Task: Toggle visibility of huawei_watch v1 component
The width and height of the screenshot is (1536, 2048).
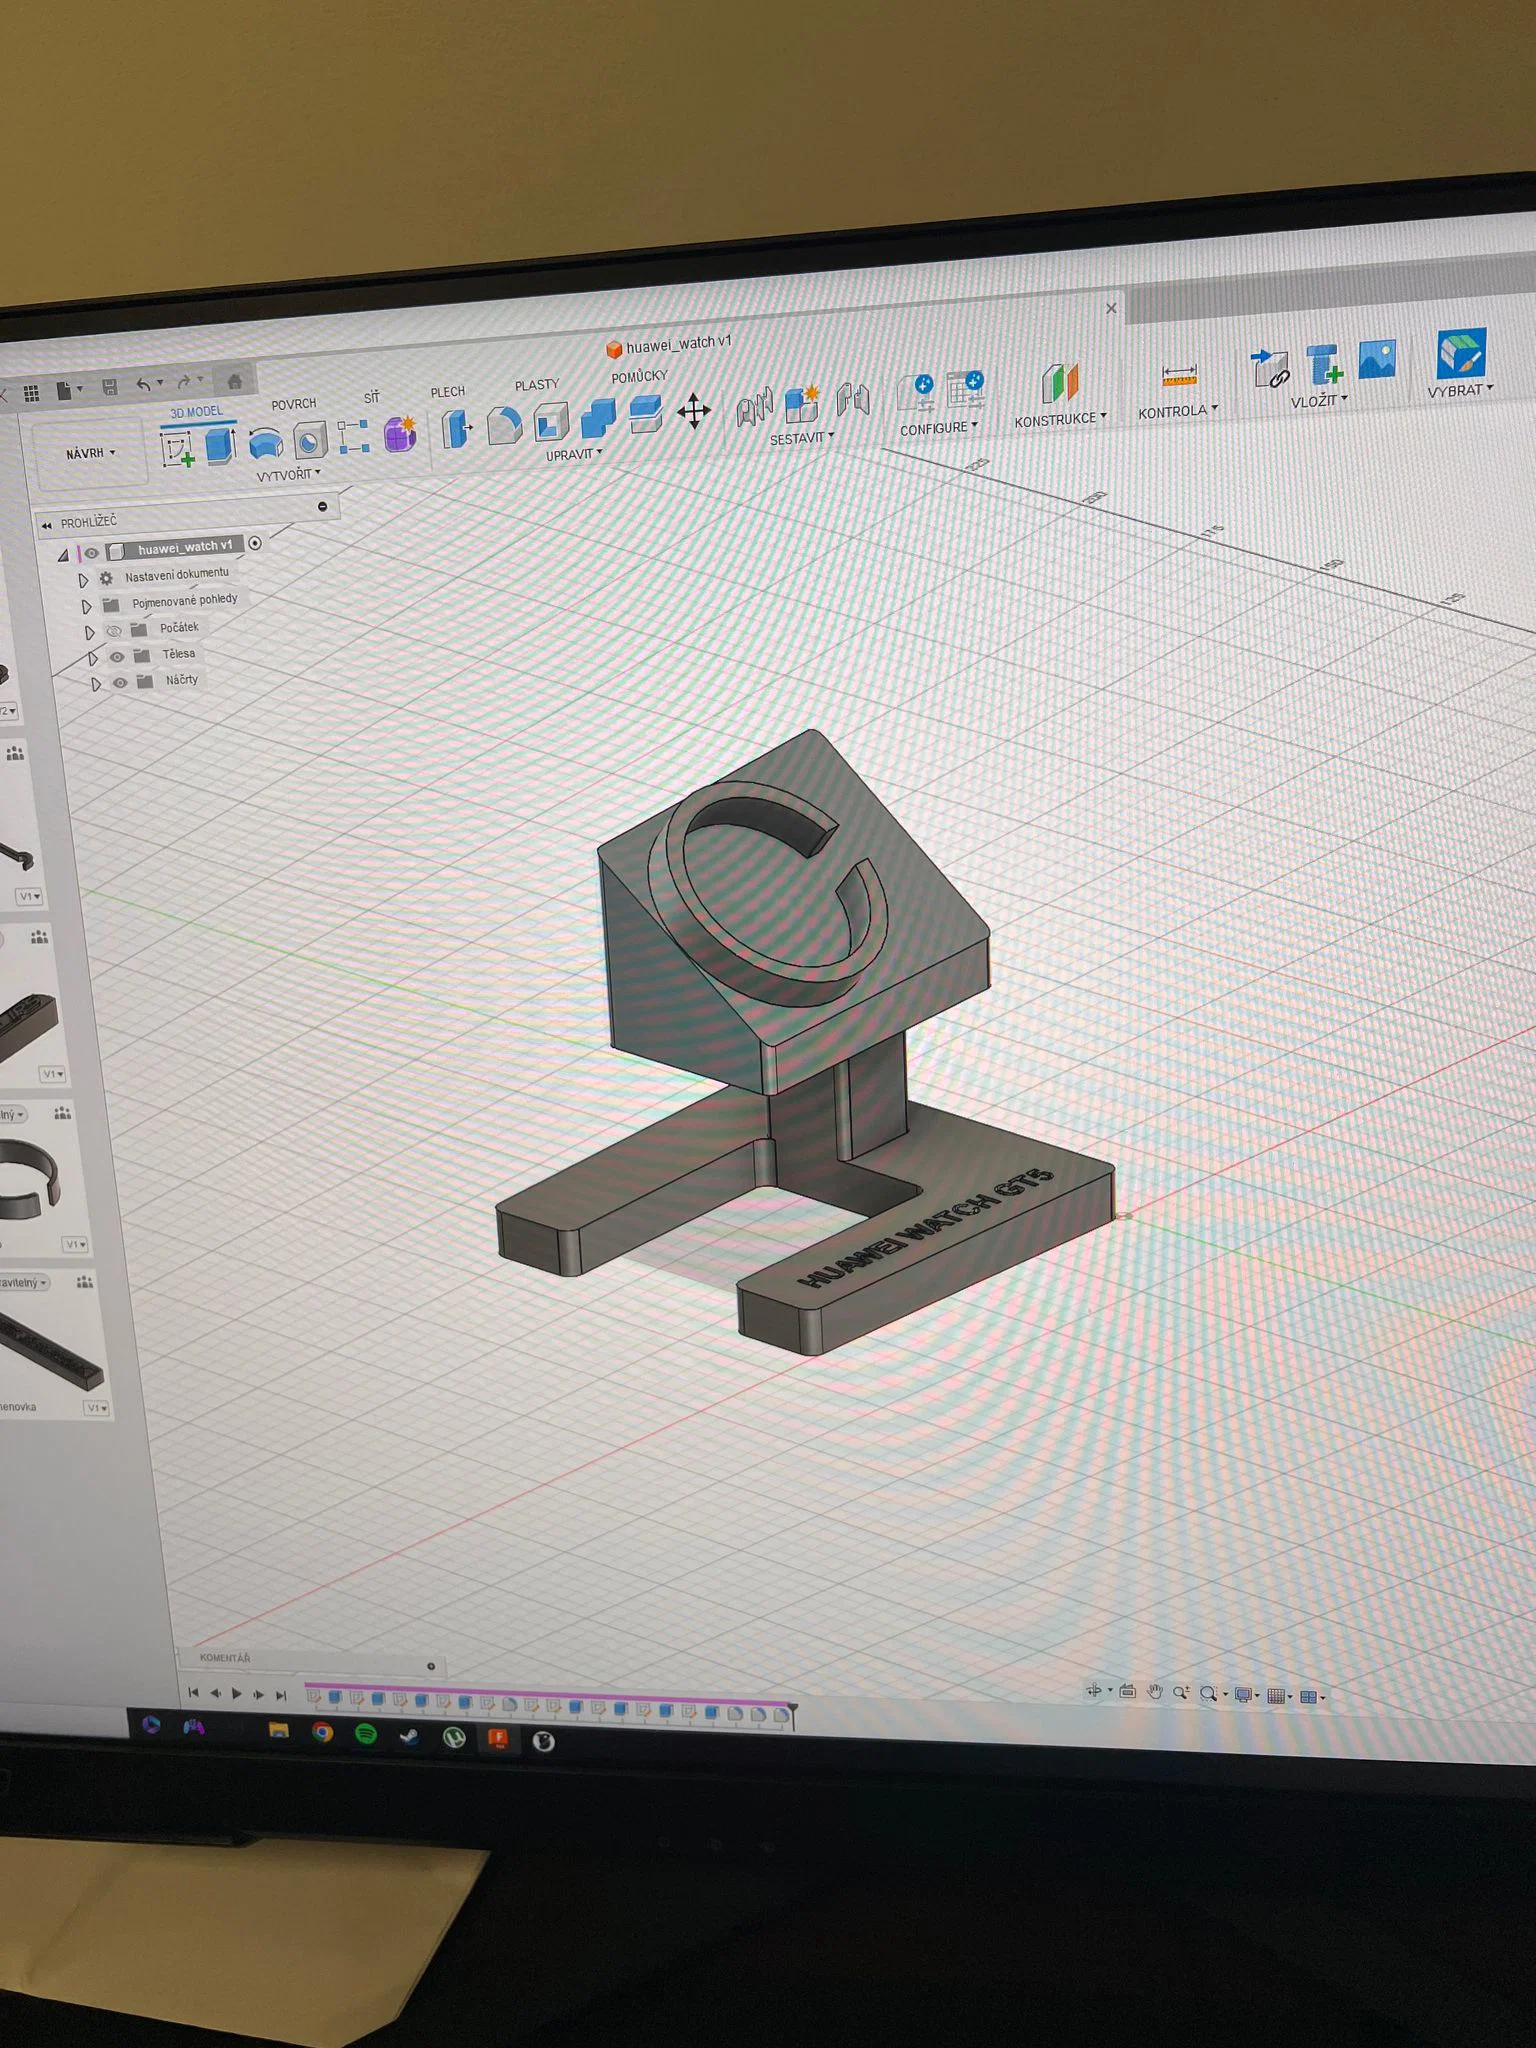Action: 91,553
